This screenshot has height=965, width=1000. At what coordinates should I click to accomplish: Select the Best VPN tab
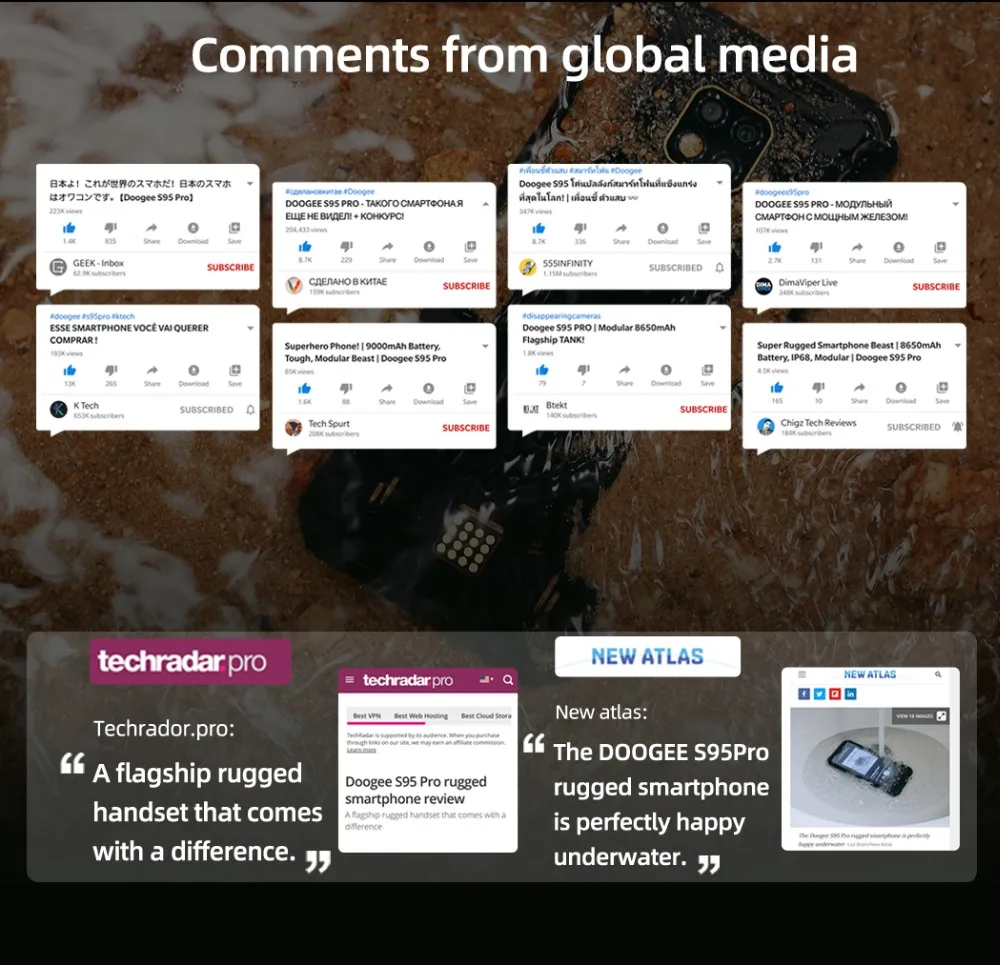point(367,716)
